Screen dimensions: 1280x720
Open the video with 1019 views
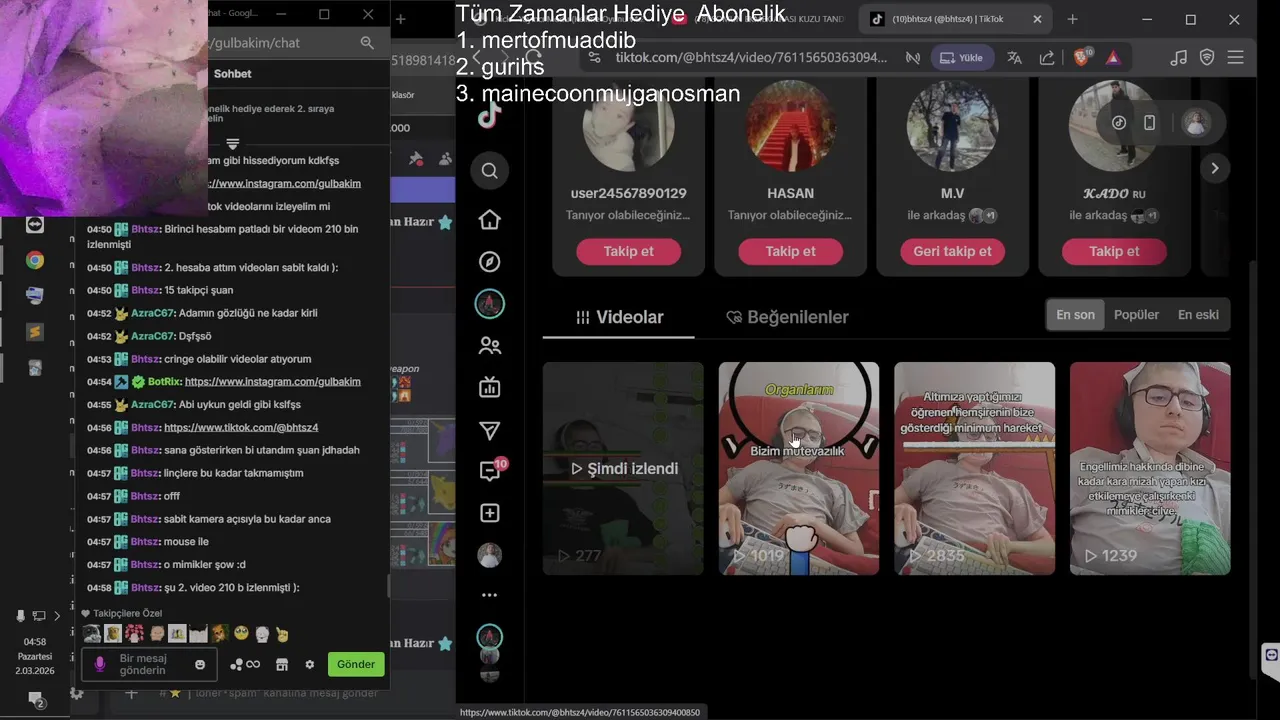799,468
